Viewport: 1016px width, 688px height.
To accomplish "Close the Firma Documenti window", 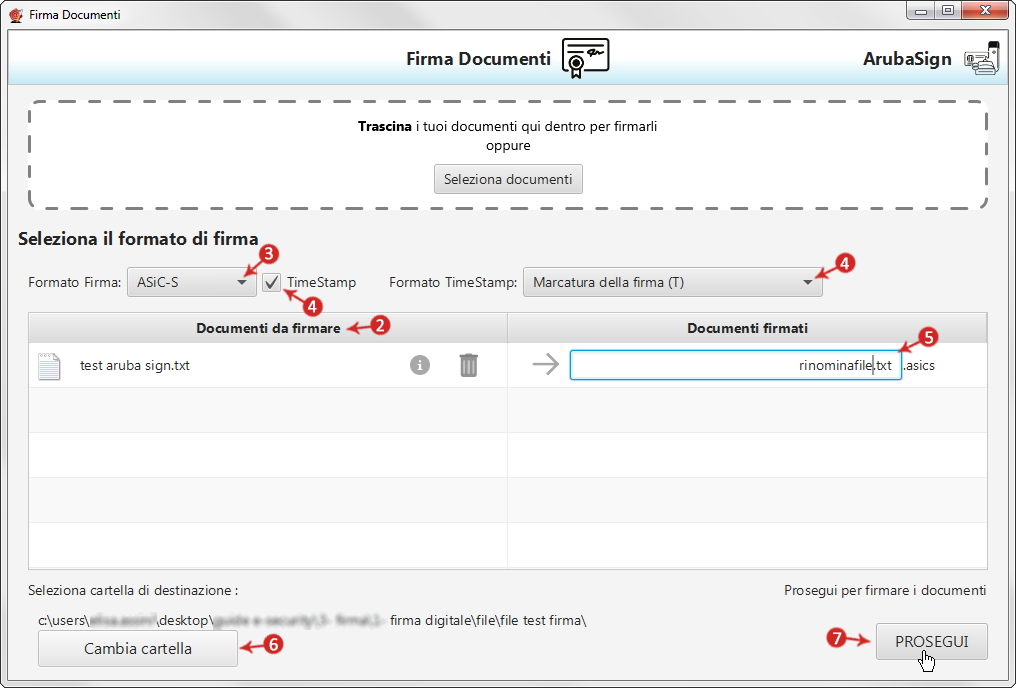I will [985, 11].
